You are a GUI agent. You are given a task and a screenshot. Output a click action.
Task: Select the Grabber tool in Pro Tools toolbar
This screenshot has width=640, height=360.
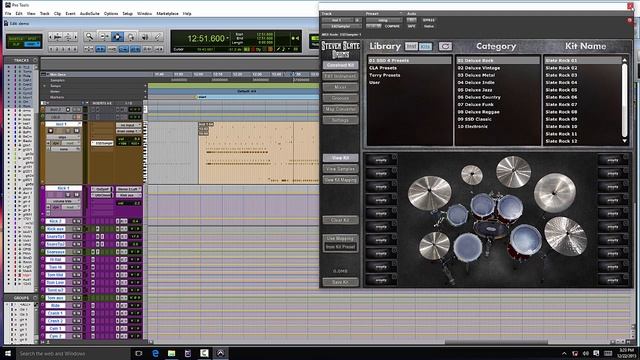(x=131, y=37)
